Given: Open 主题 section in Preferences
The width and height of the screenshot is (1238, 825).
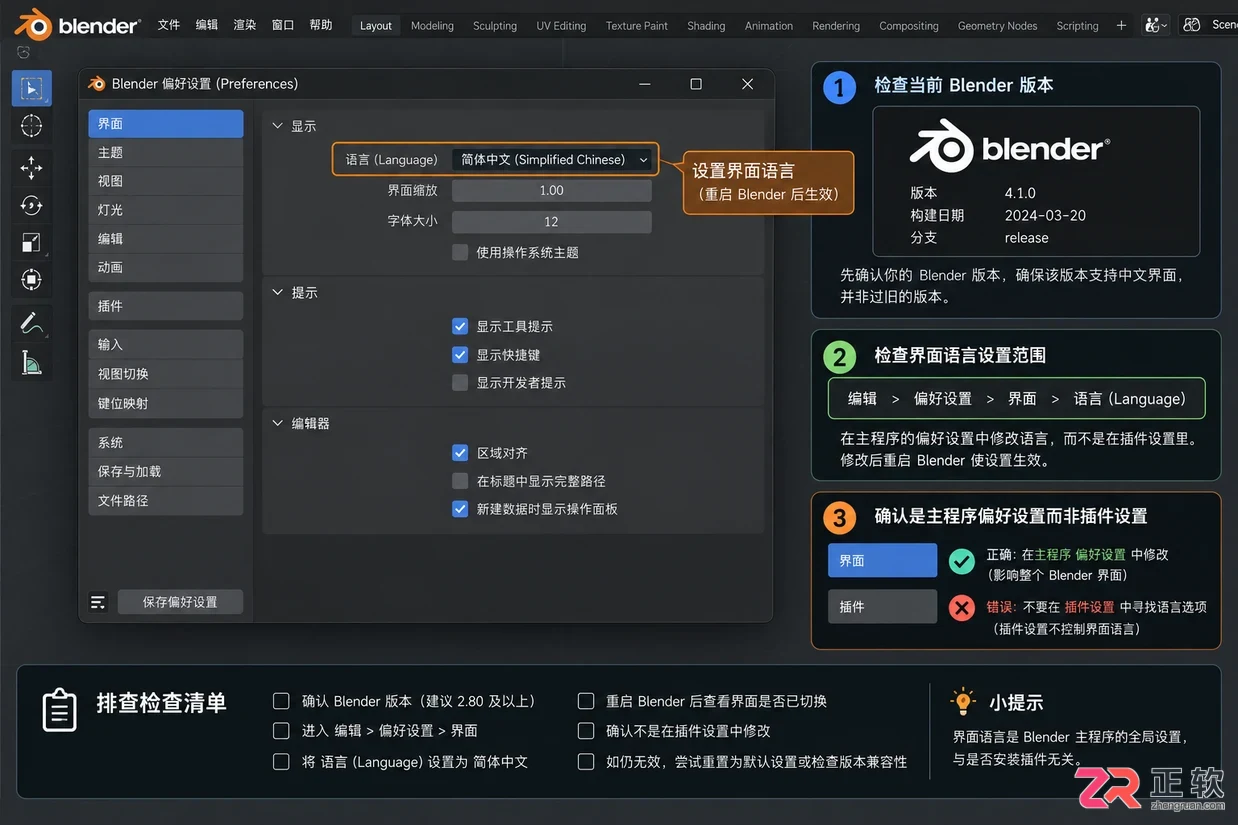Looking at the screenshot, I should [166, 153].
